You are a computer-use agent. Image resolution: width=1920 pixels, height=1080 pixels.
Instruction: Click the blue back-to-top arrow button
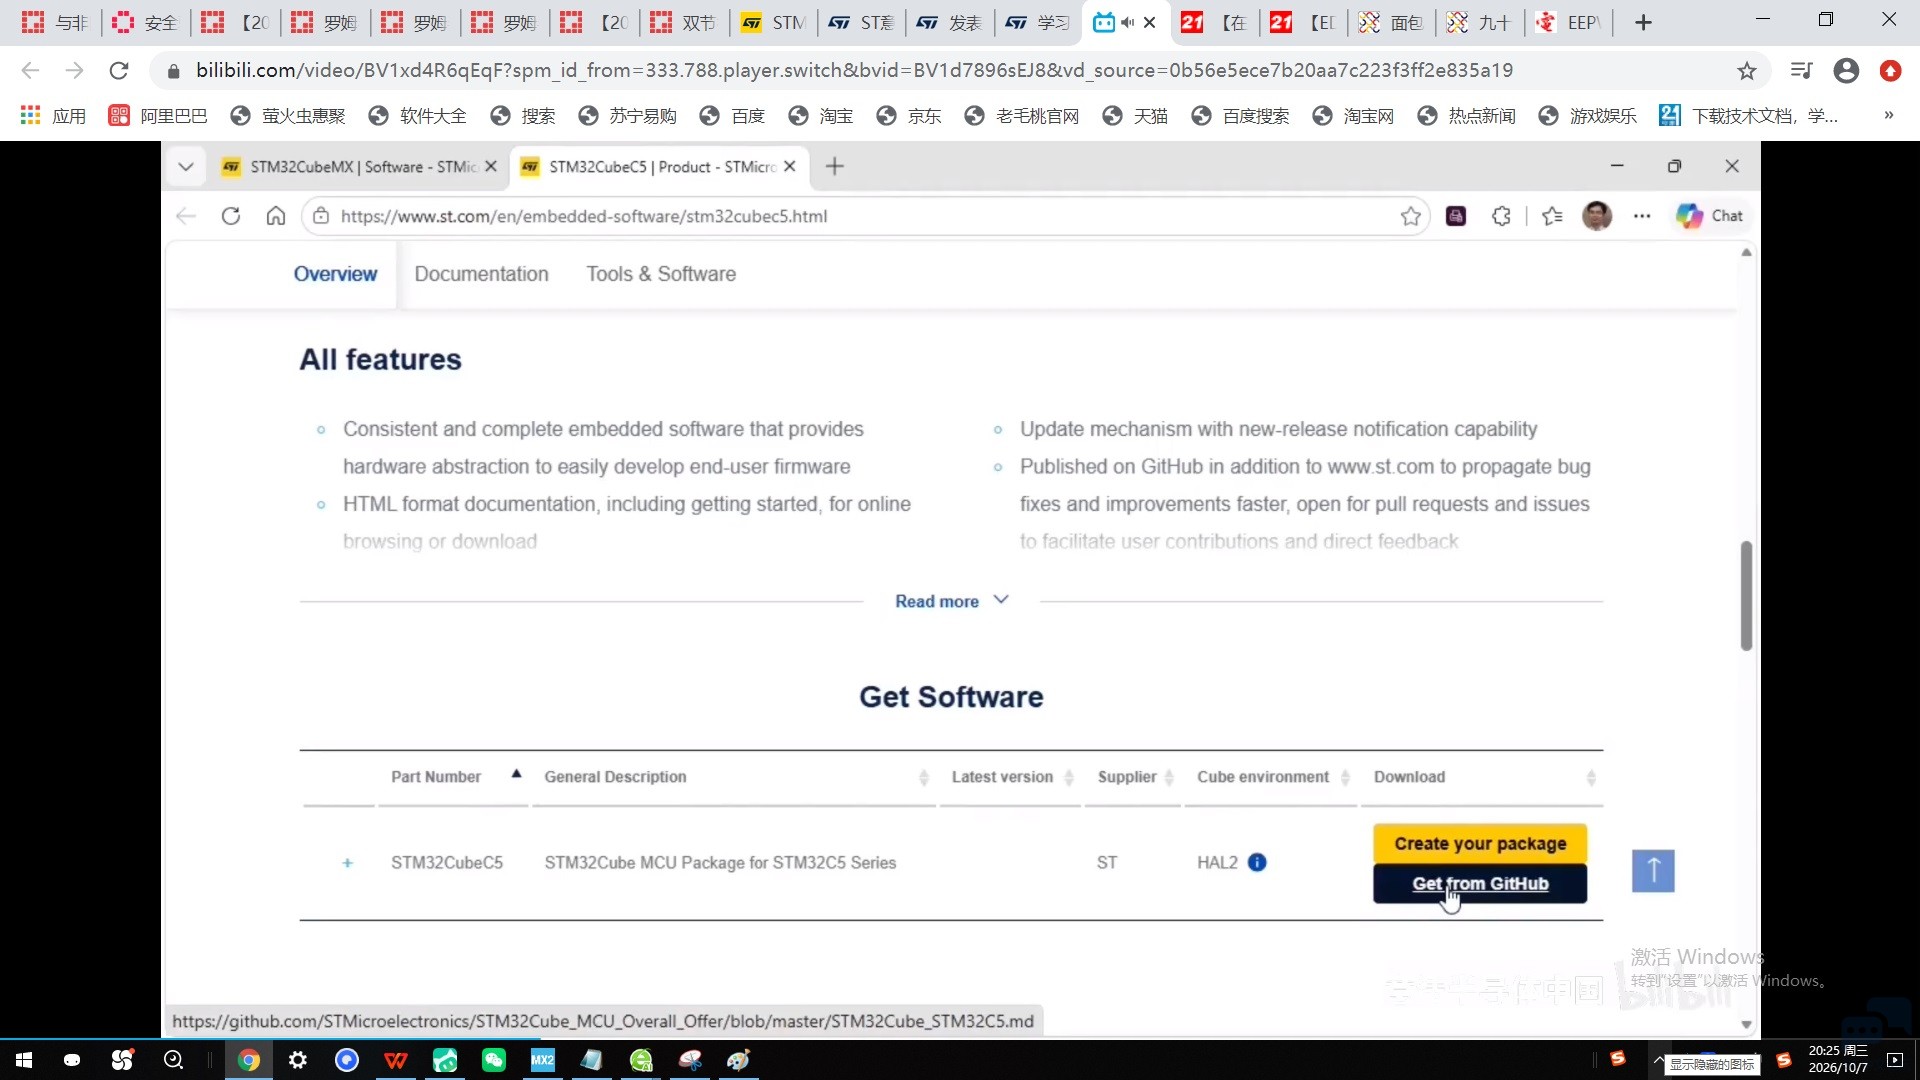1653,871
